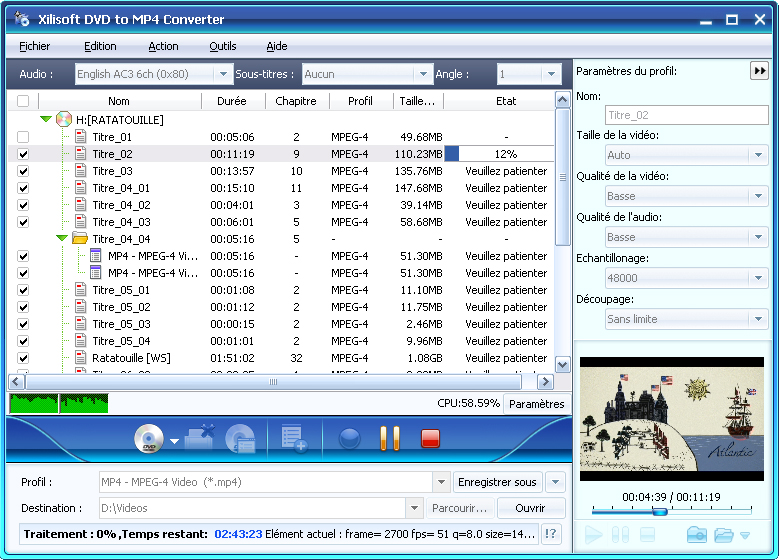Toggle the select-all checkbox in header

(x=23, y=101)
